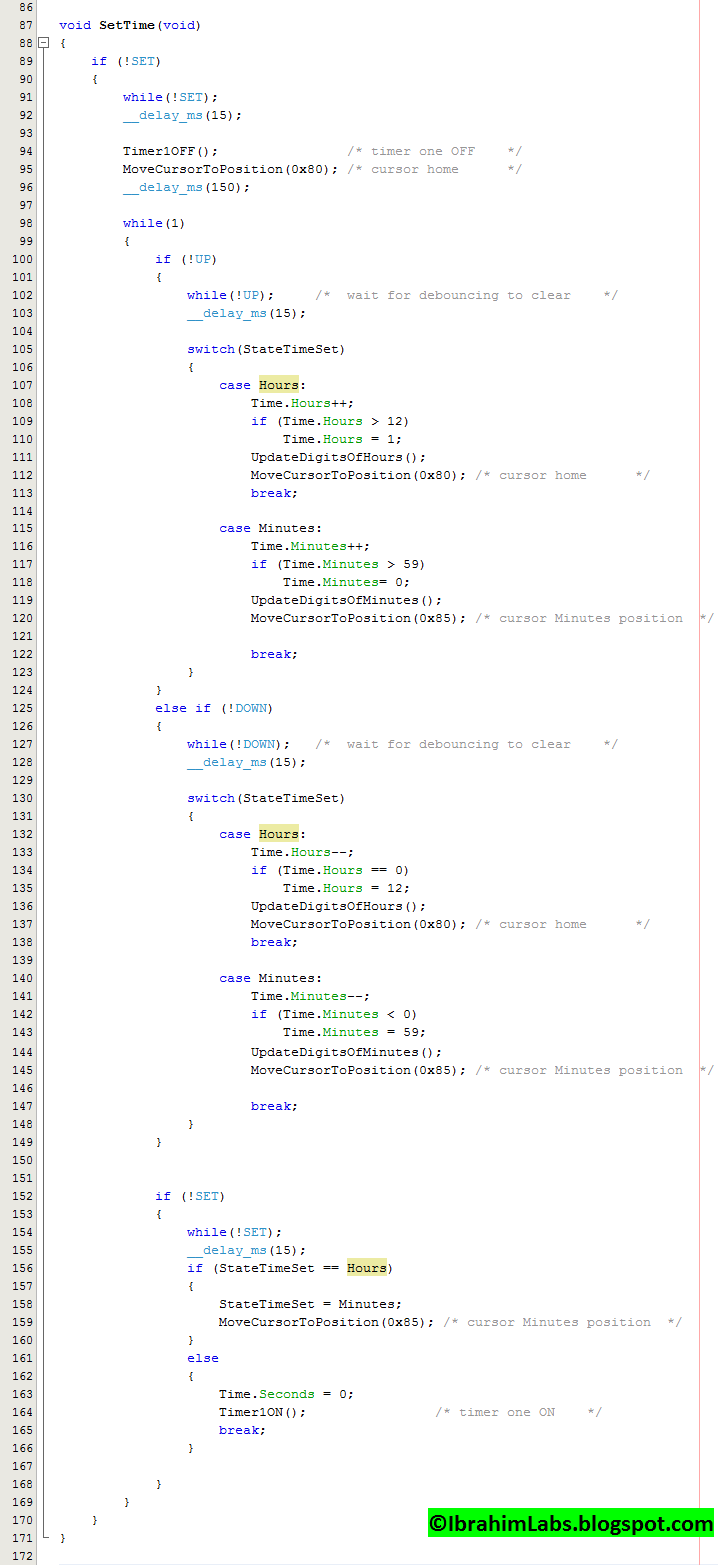Click the 'else if (!DOWN)' statement
Image resolution: width=720 pixels, height=1565 pixels.
(214, 708)
